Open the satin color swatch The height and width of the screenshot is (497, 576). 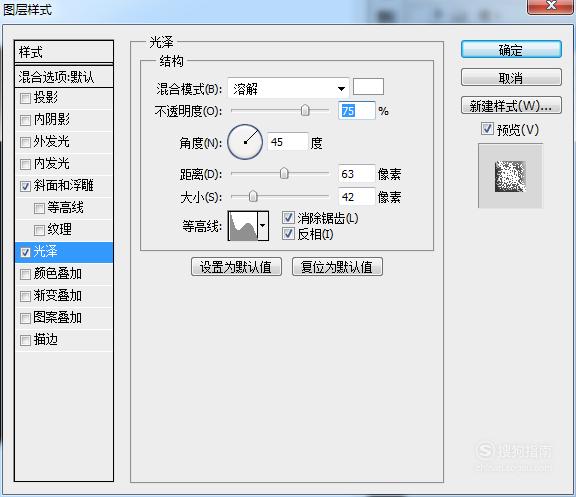[368, 87]
